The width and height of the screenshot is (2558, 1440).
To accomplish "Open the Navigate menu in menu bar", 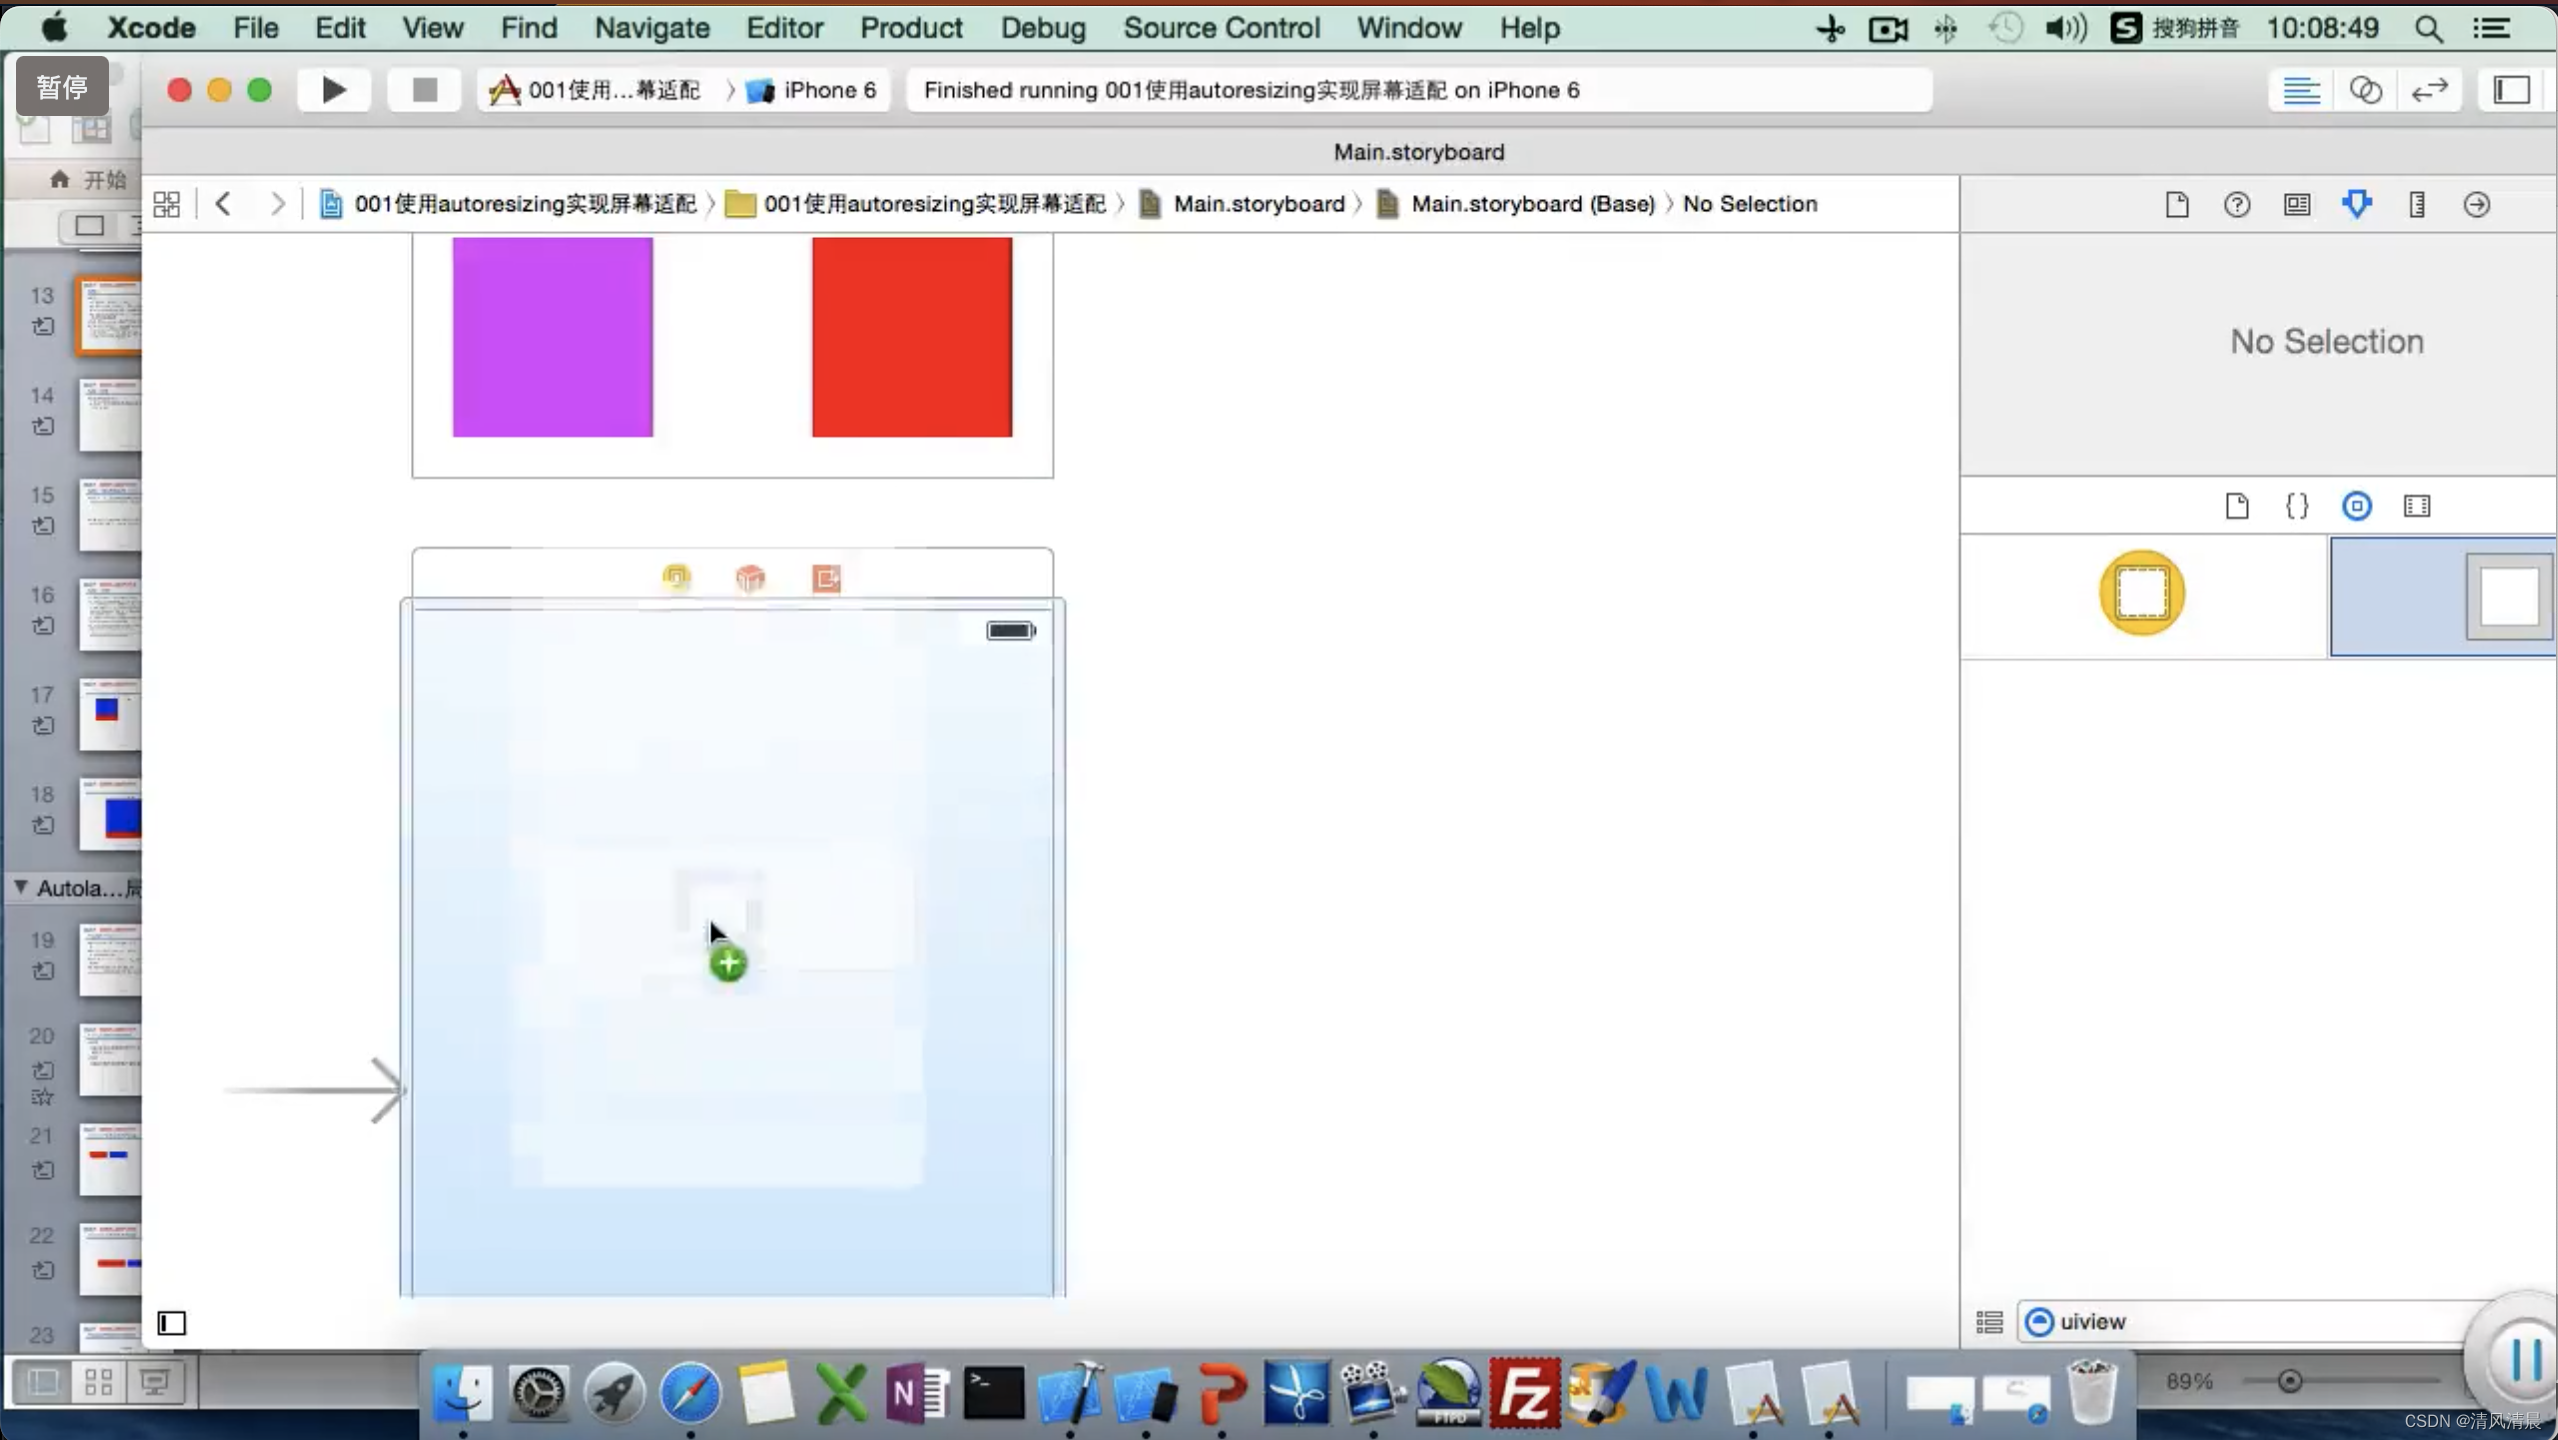I will coord(652,28).
